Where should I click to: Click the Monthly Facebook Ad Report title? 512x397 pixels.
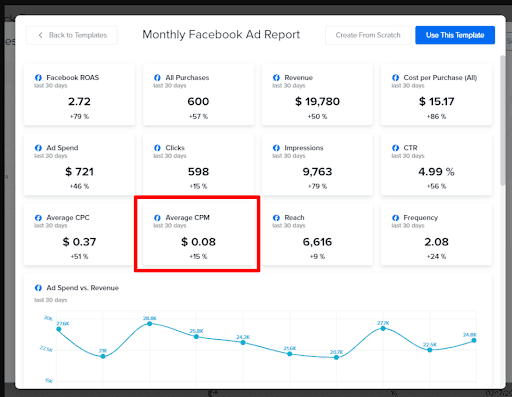[x=221, y=35]
